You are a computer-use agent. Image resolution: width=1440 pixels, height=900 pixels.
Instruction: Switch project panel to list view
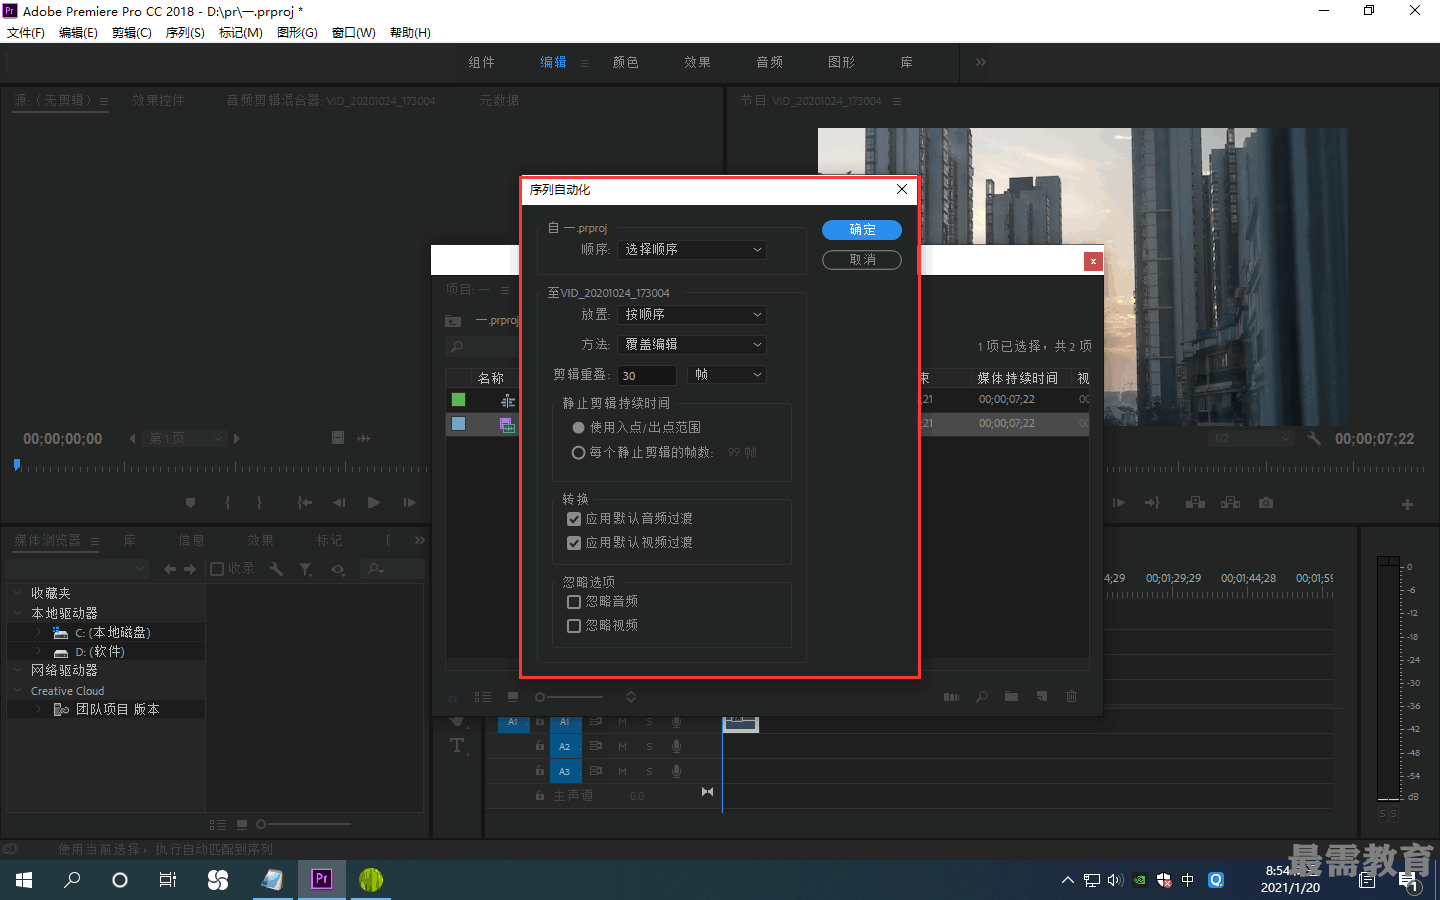pos(483,697)
